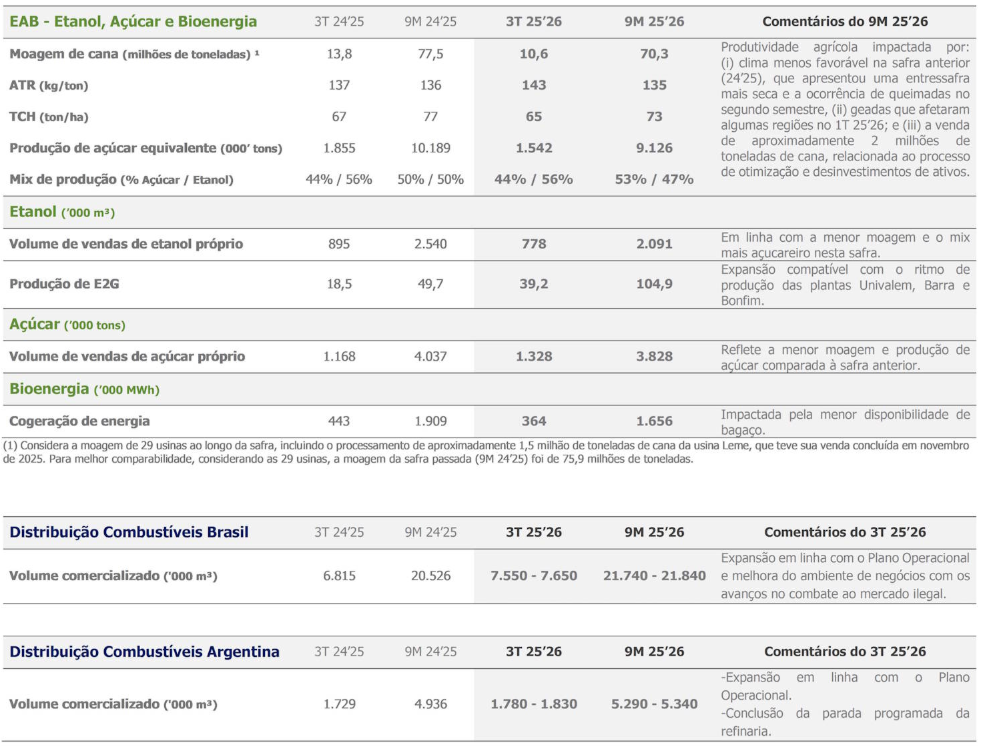Image resolution: width=983 pixels, height=749 pixels.
Task: Click the 'EAB - Etanol, Açúcar e Bioenergia' header
Action: (133, 21)
